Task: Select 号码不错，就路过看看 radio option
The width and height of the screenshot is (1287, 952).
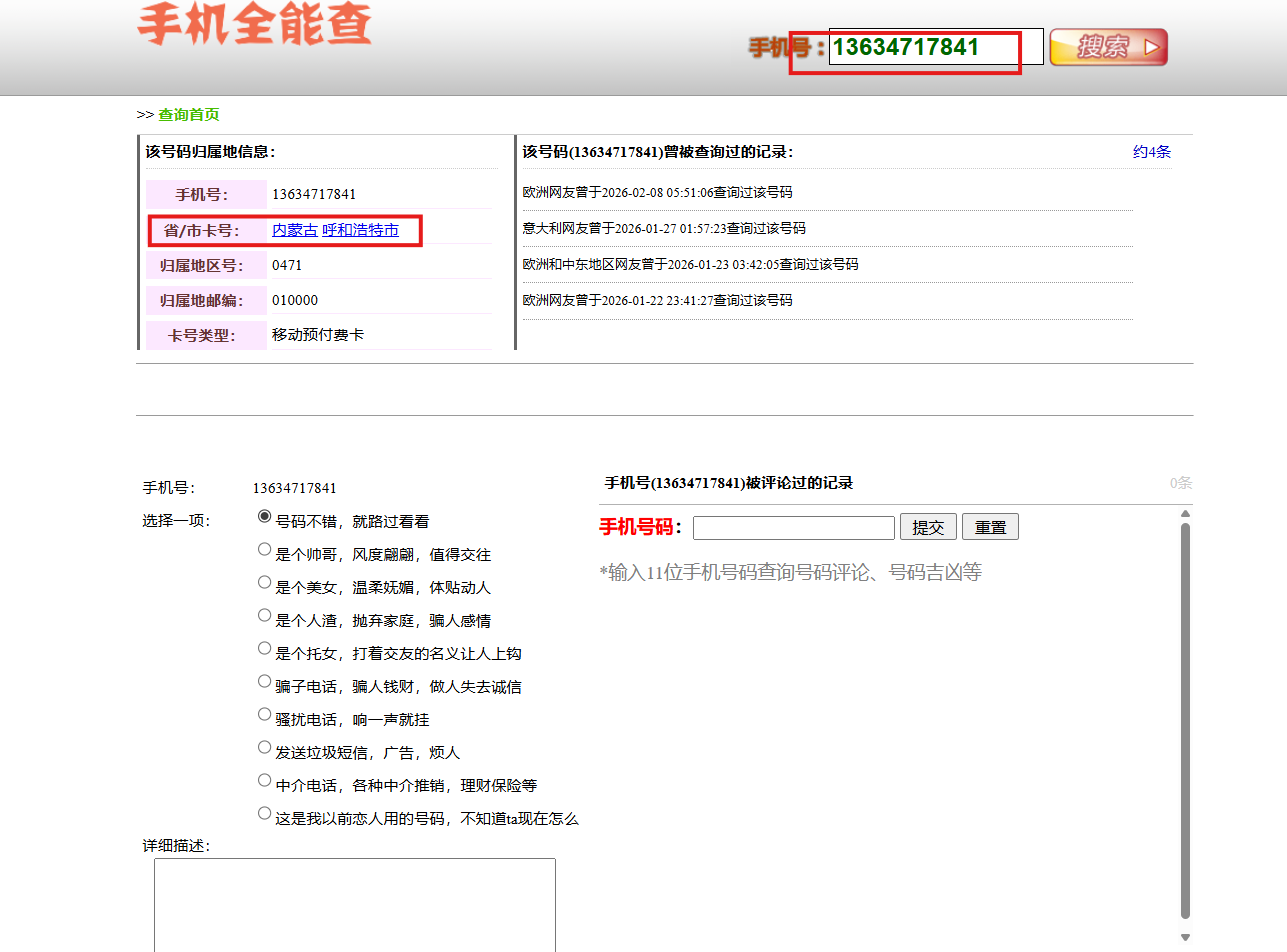Action: point(264,516)
